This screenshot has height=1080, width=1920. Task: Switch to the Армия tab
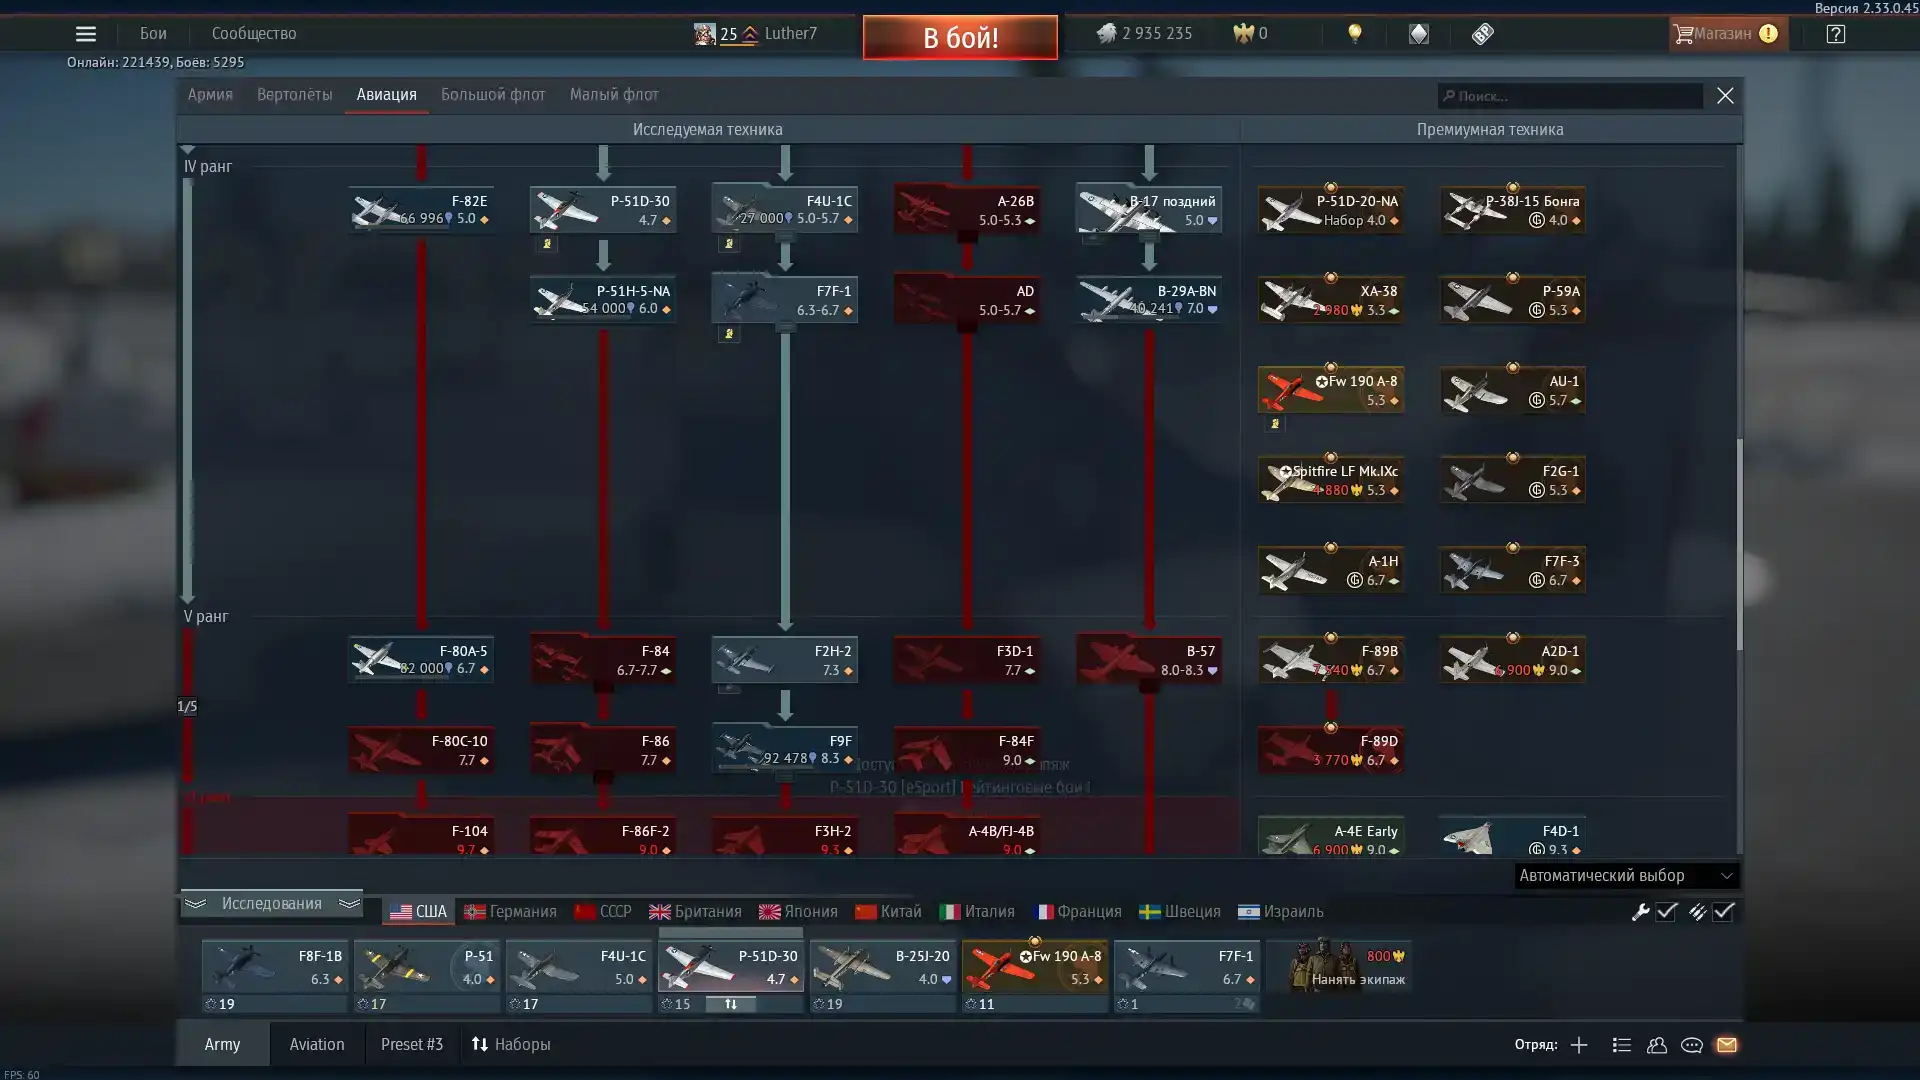pyautogui.click(x=210, y=95)
